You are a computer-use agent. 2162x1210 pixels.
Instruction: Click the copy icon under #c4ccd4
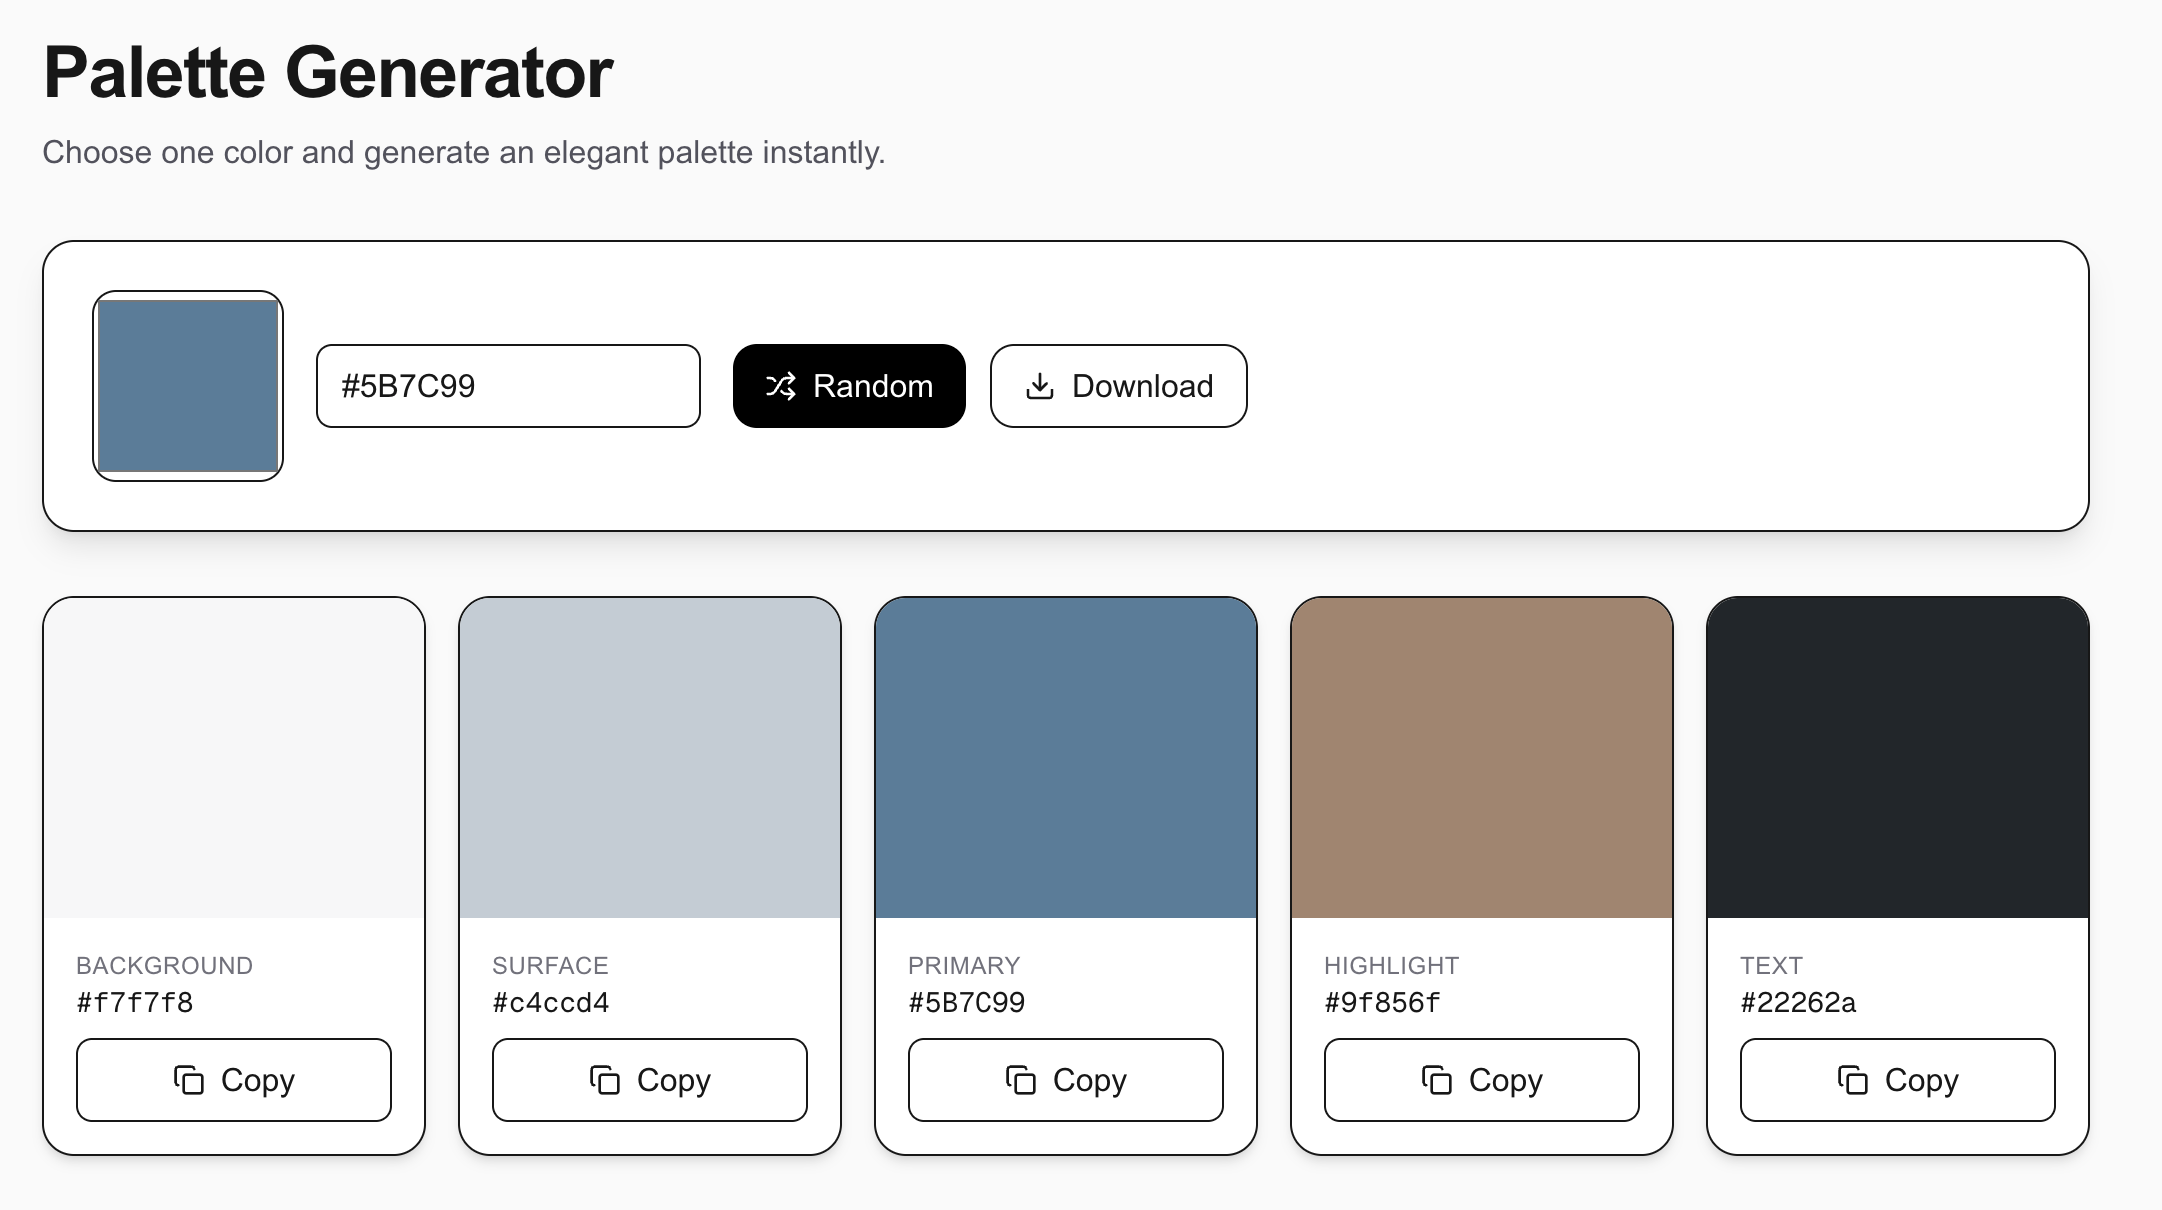605,1080
